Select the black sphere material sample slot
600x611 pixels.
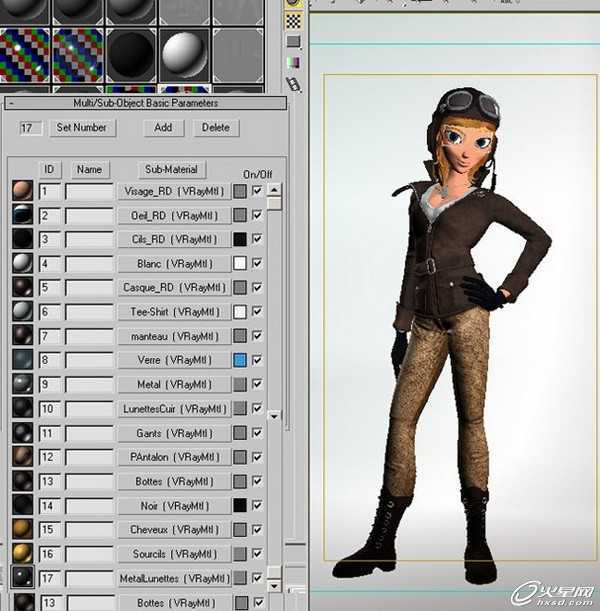(131, 55)
